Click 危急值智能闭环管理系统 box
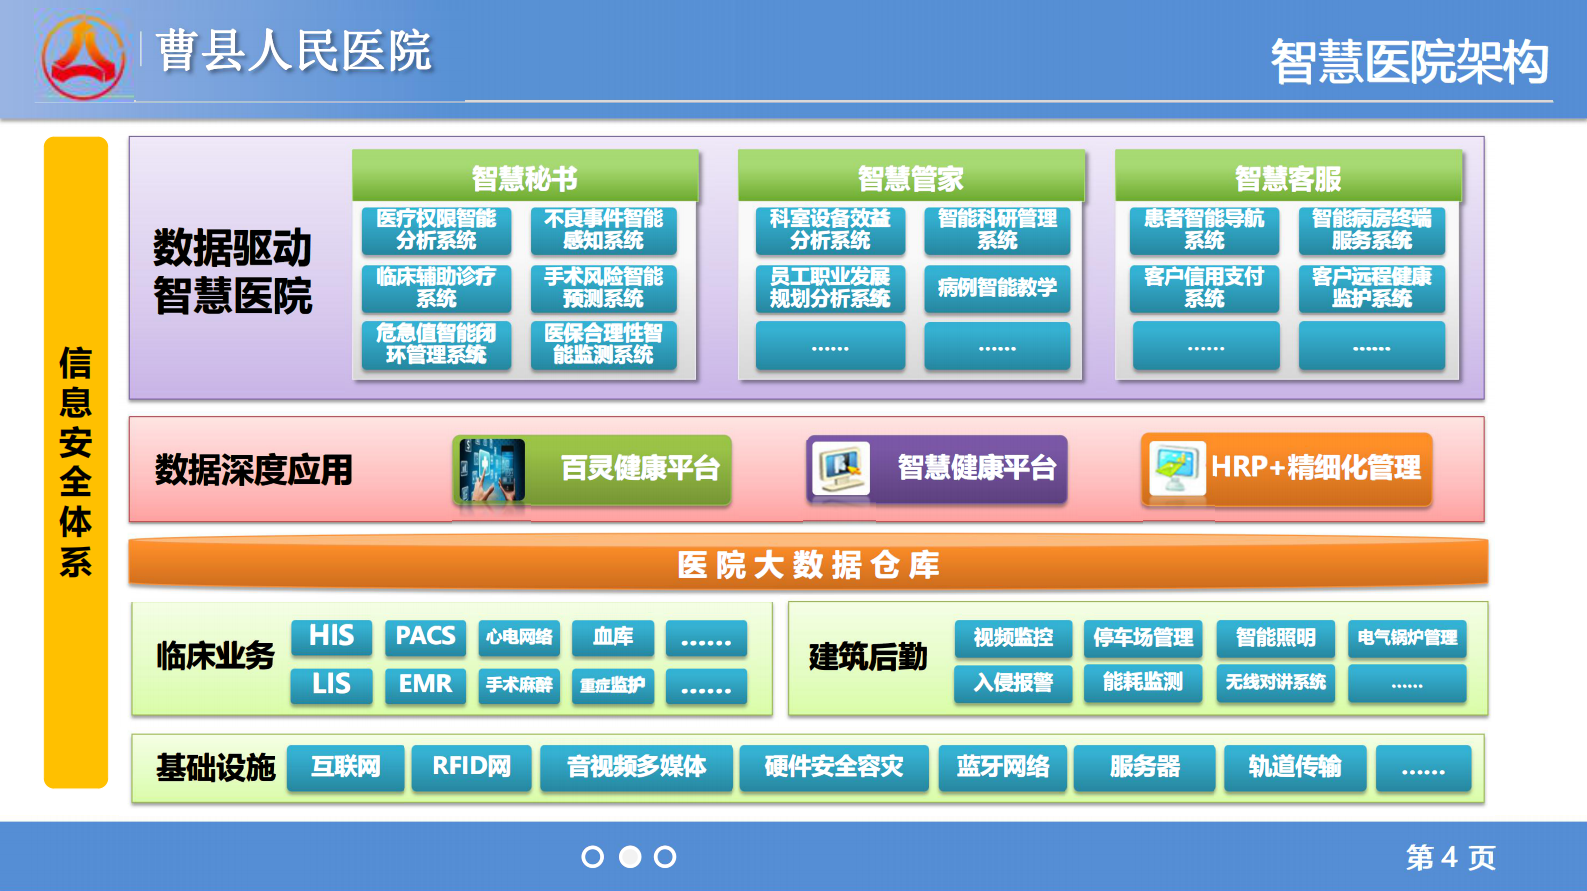1587x891 pixels. 436,345
